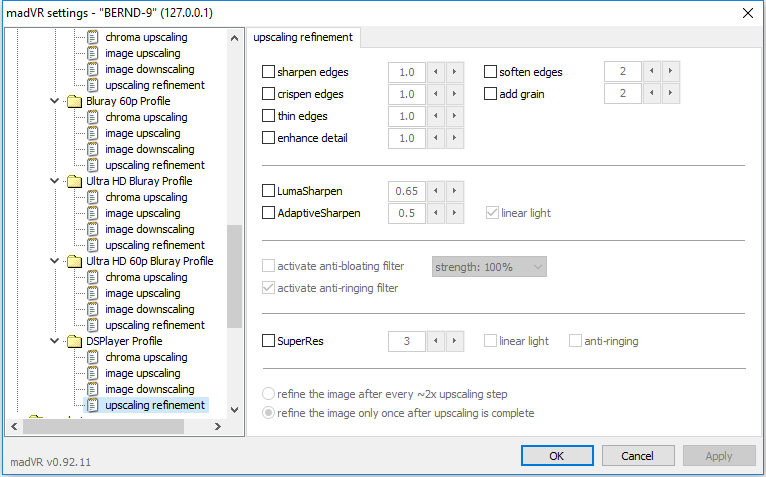This screenshot has height=477, width=766.
Task: Check the soften edges option
Action: click(x=490, y=72)
